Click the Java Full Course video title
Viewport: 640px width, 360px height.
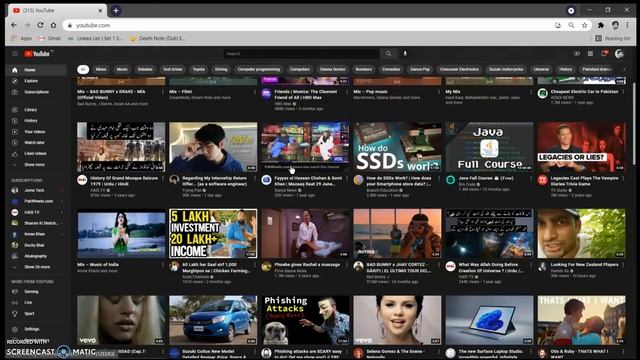(486, 178)
